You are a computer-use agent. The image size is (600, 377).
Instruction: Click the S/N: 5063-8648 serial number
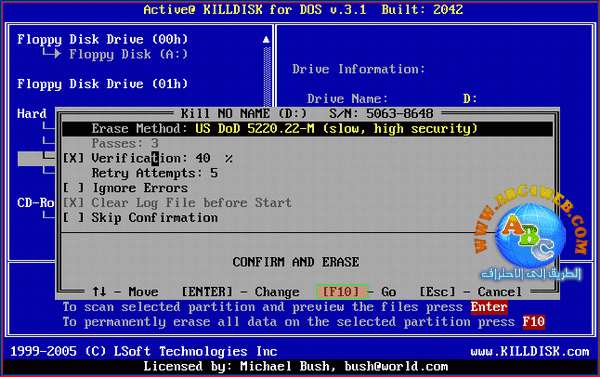[x=381, y=114]
